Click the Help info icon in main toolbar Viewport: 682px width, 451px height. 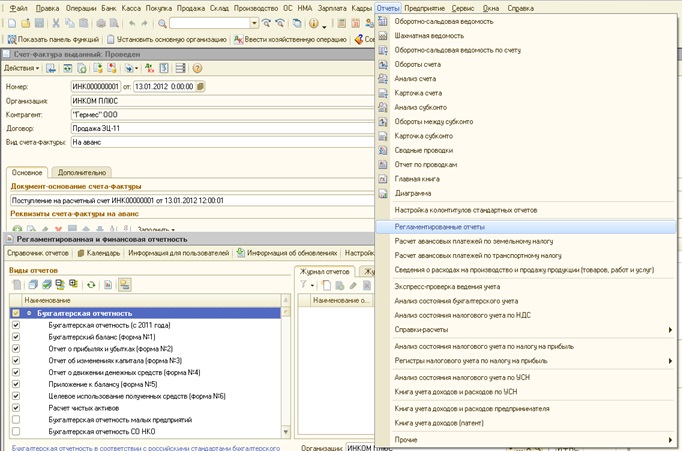[x=314, y=23]
